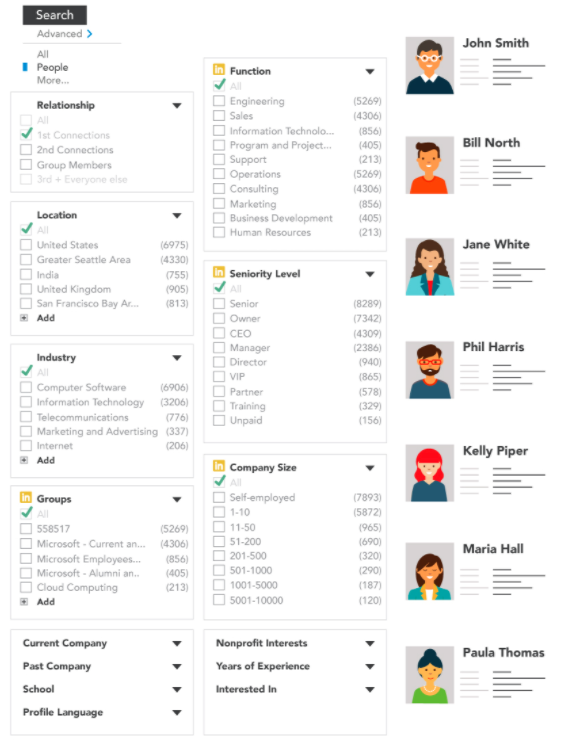Viewport: 581px width, 743px height.
Task: Click the LinkedIn icon beside Seniority Level
Action: (x=218, y=272)
